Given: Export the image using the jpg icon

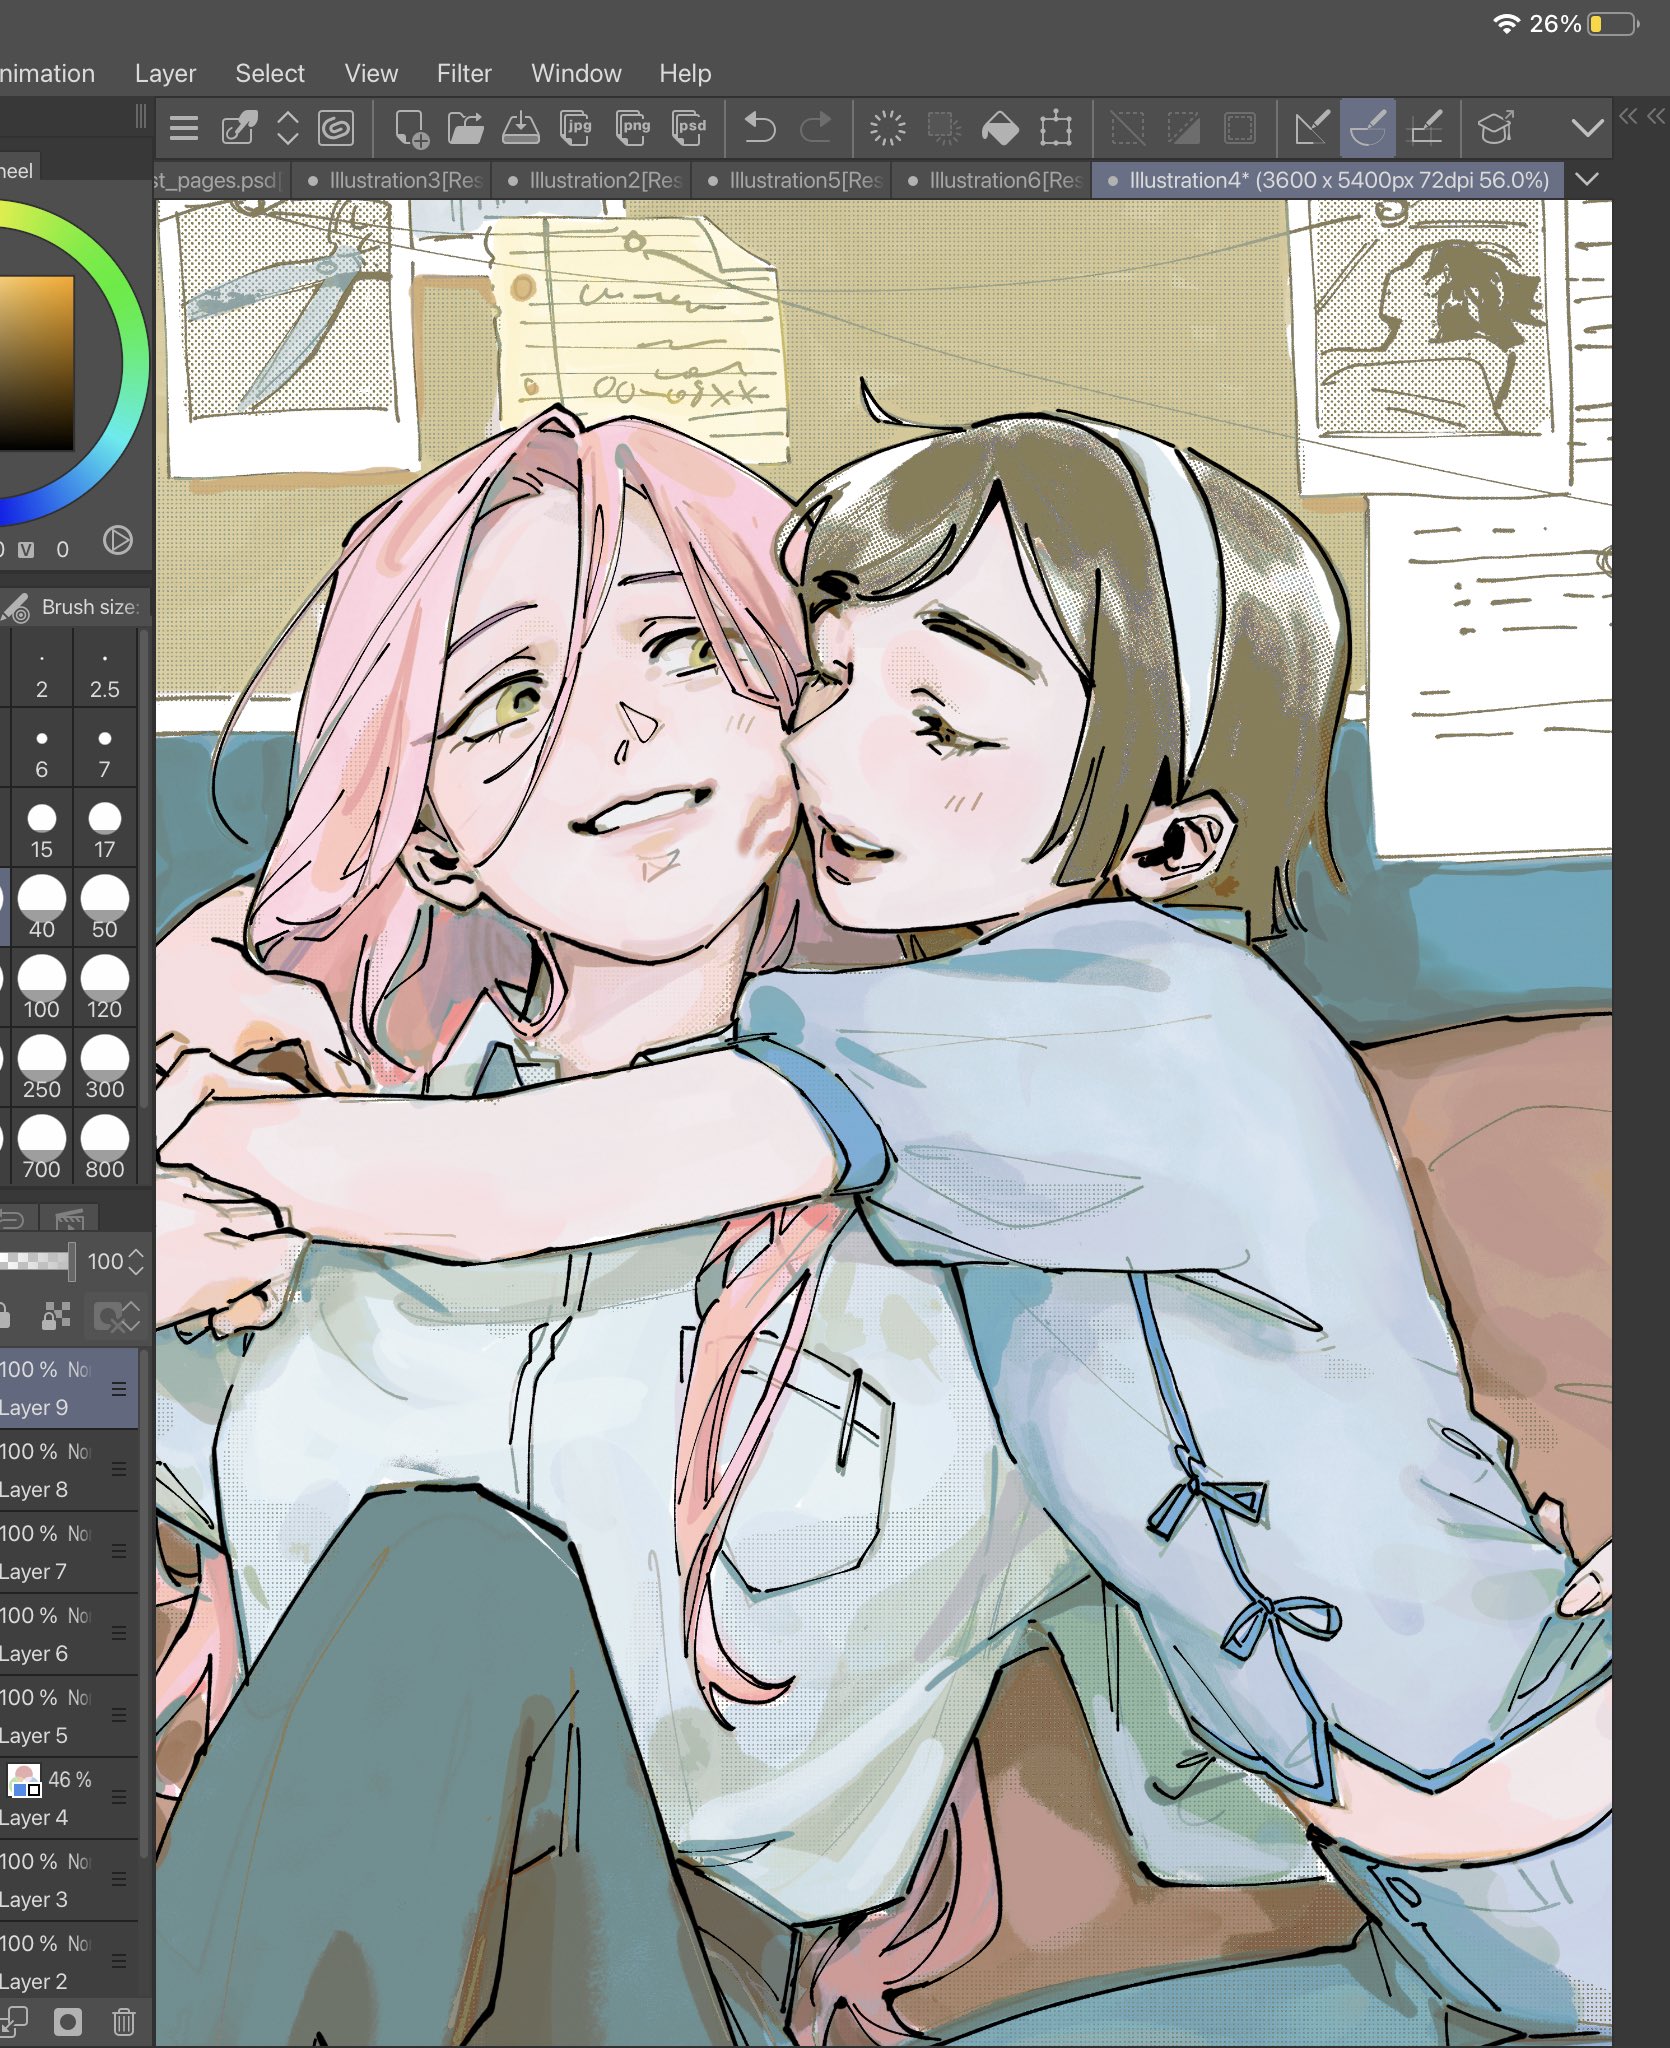Looking at the screenshot, I should point(576,128).
